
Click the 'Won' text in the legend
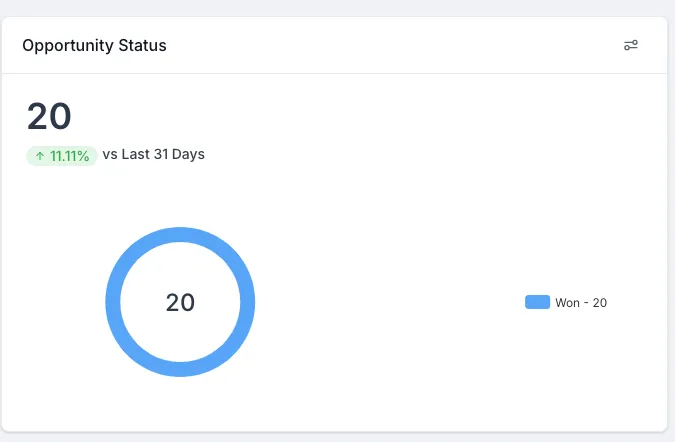coord(567,303)
